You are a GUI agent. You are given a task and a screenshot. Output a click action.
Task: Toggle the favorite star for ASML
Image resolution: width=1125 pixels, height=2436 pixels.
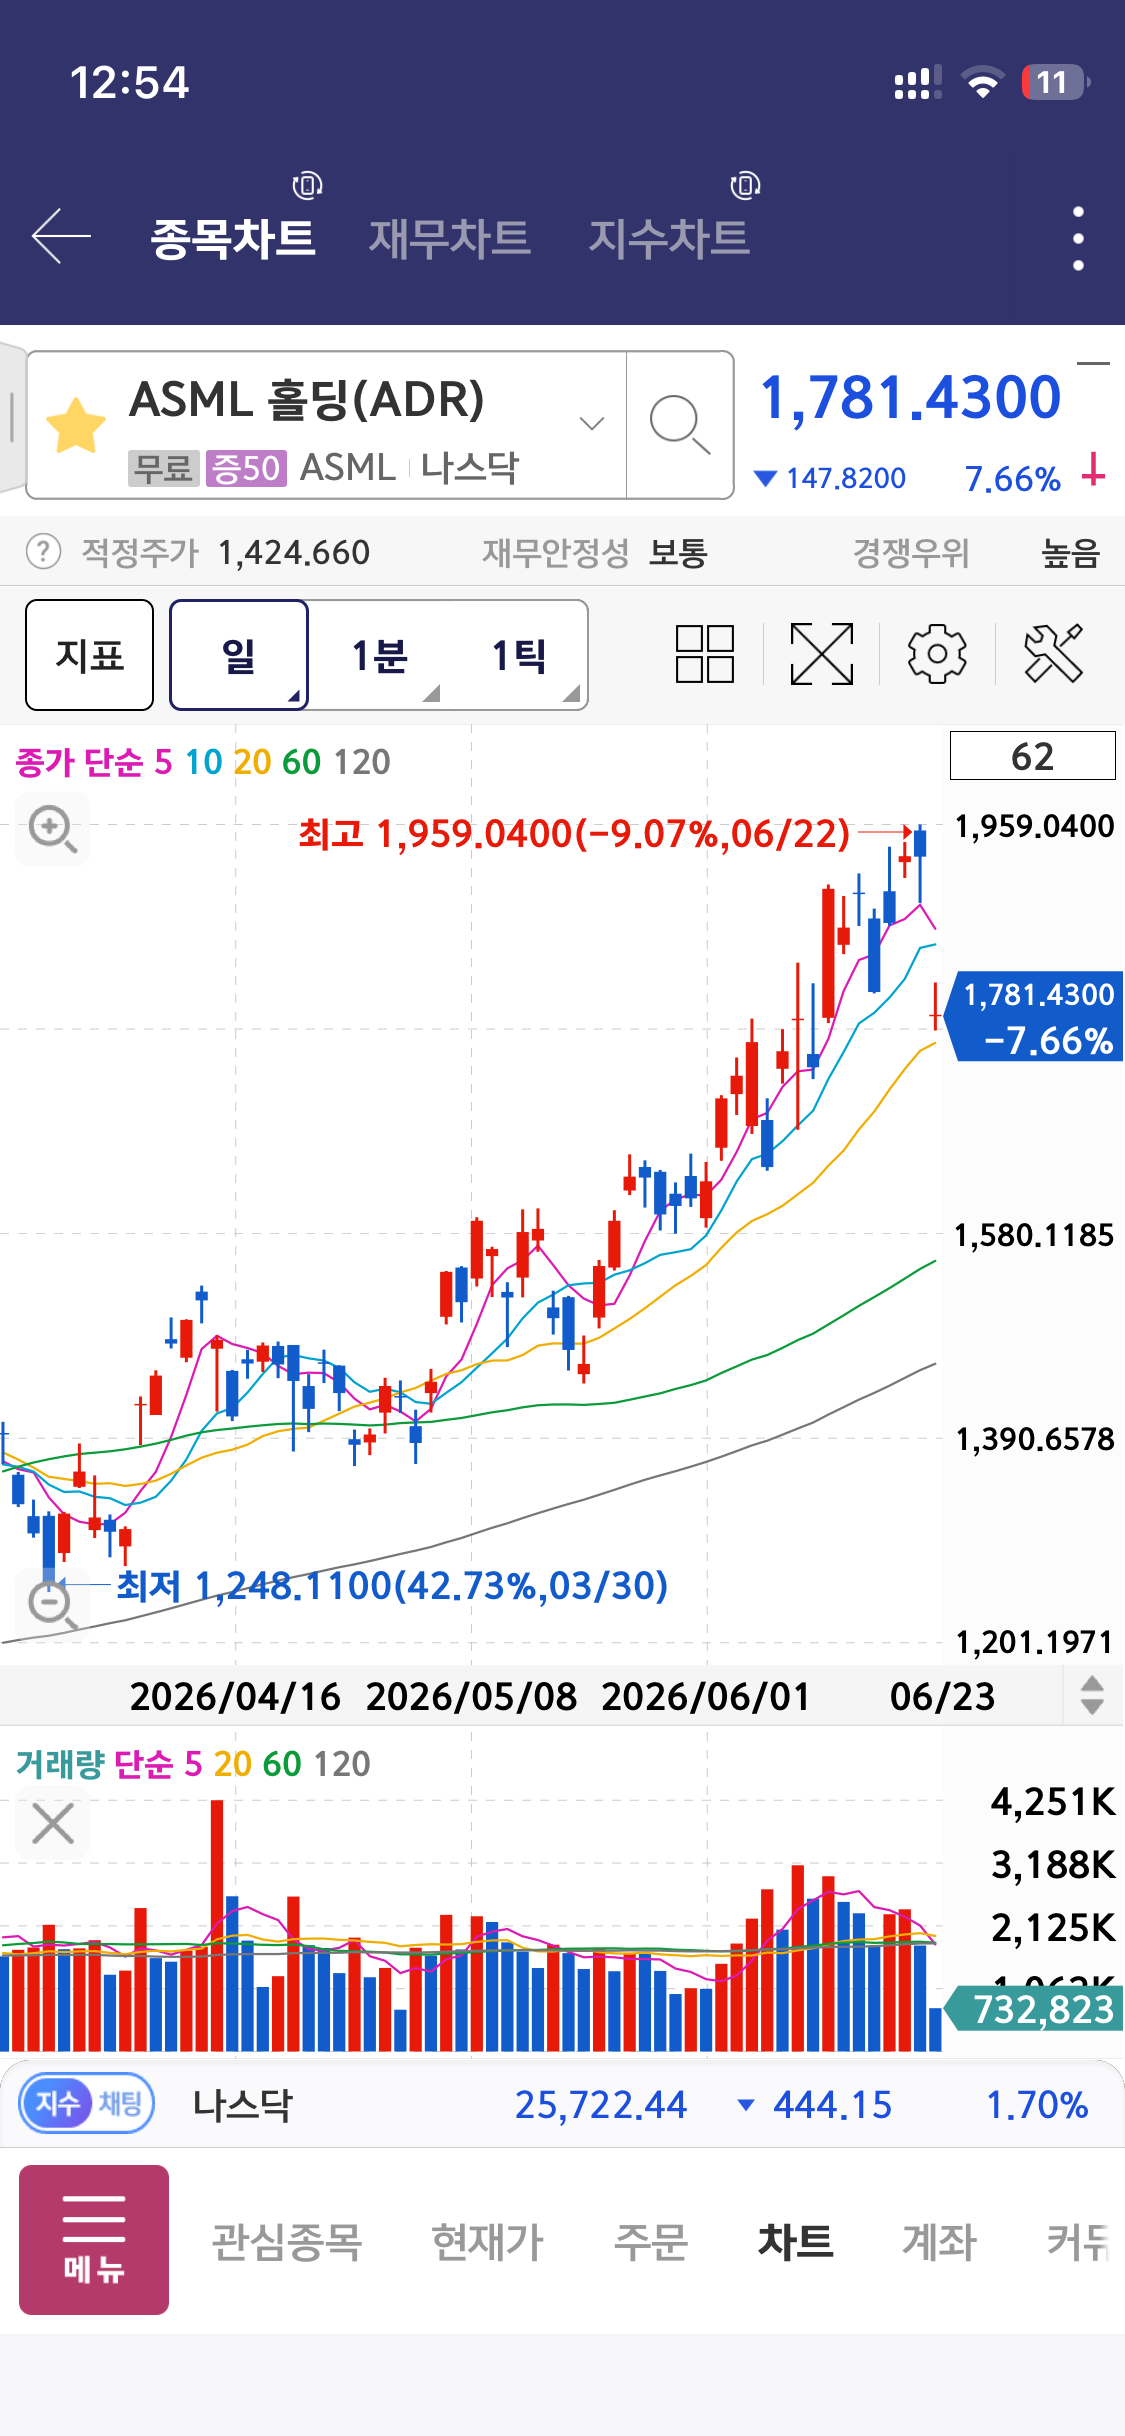pyautogui.click(x=76, y=425)
